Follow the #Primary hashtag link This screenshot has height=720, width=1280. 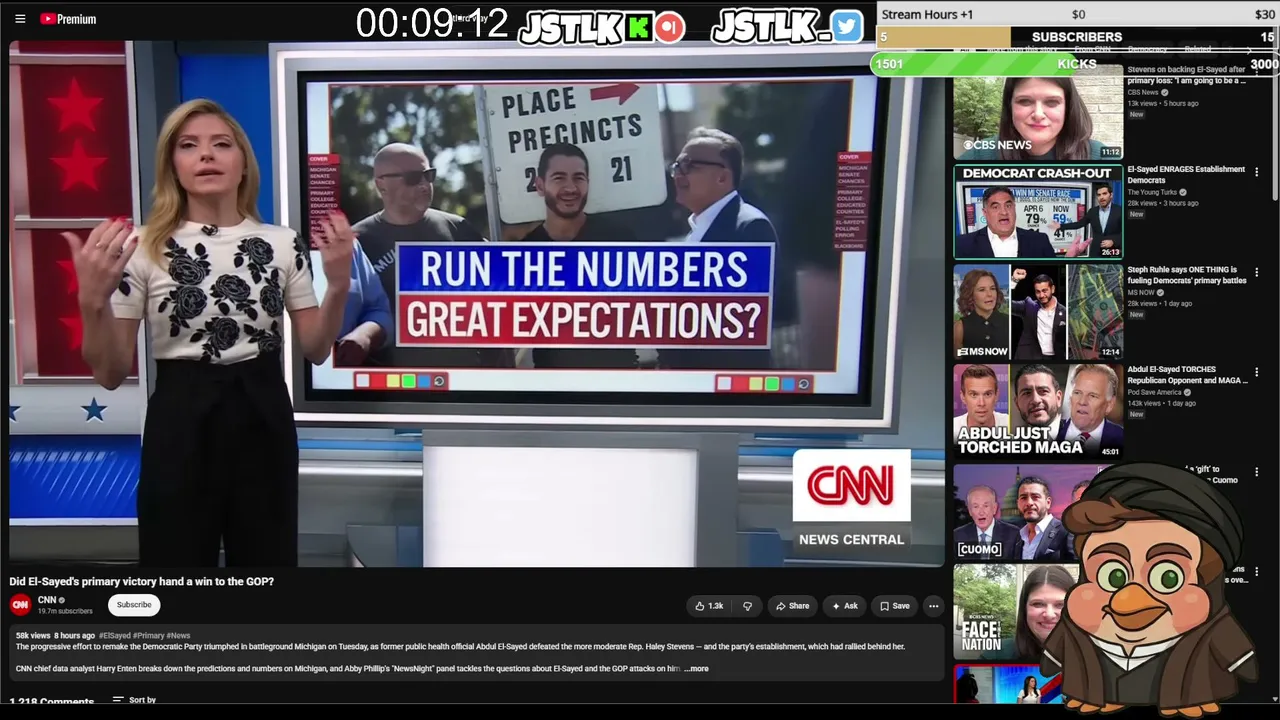(148, 636)
